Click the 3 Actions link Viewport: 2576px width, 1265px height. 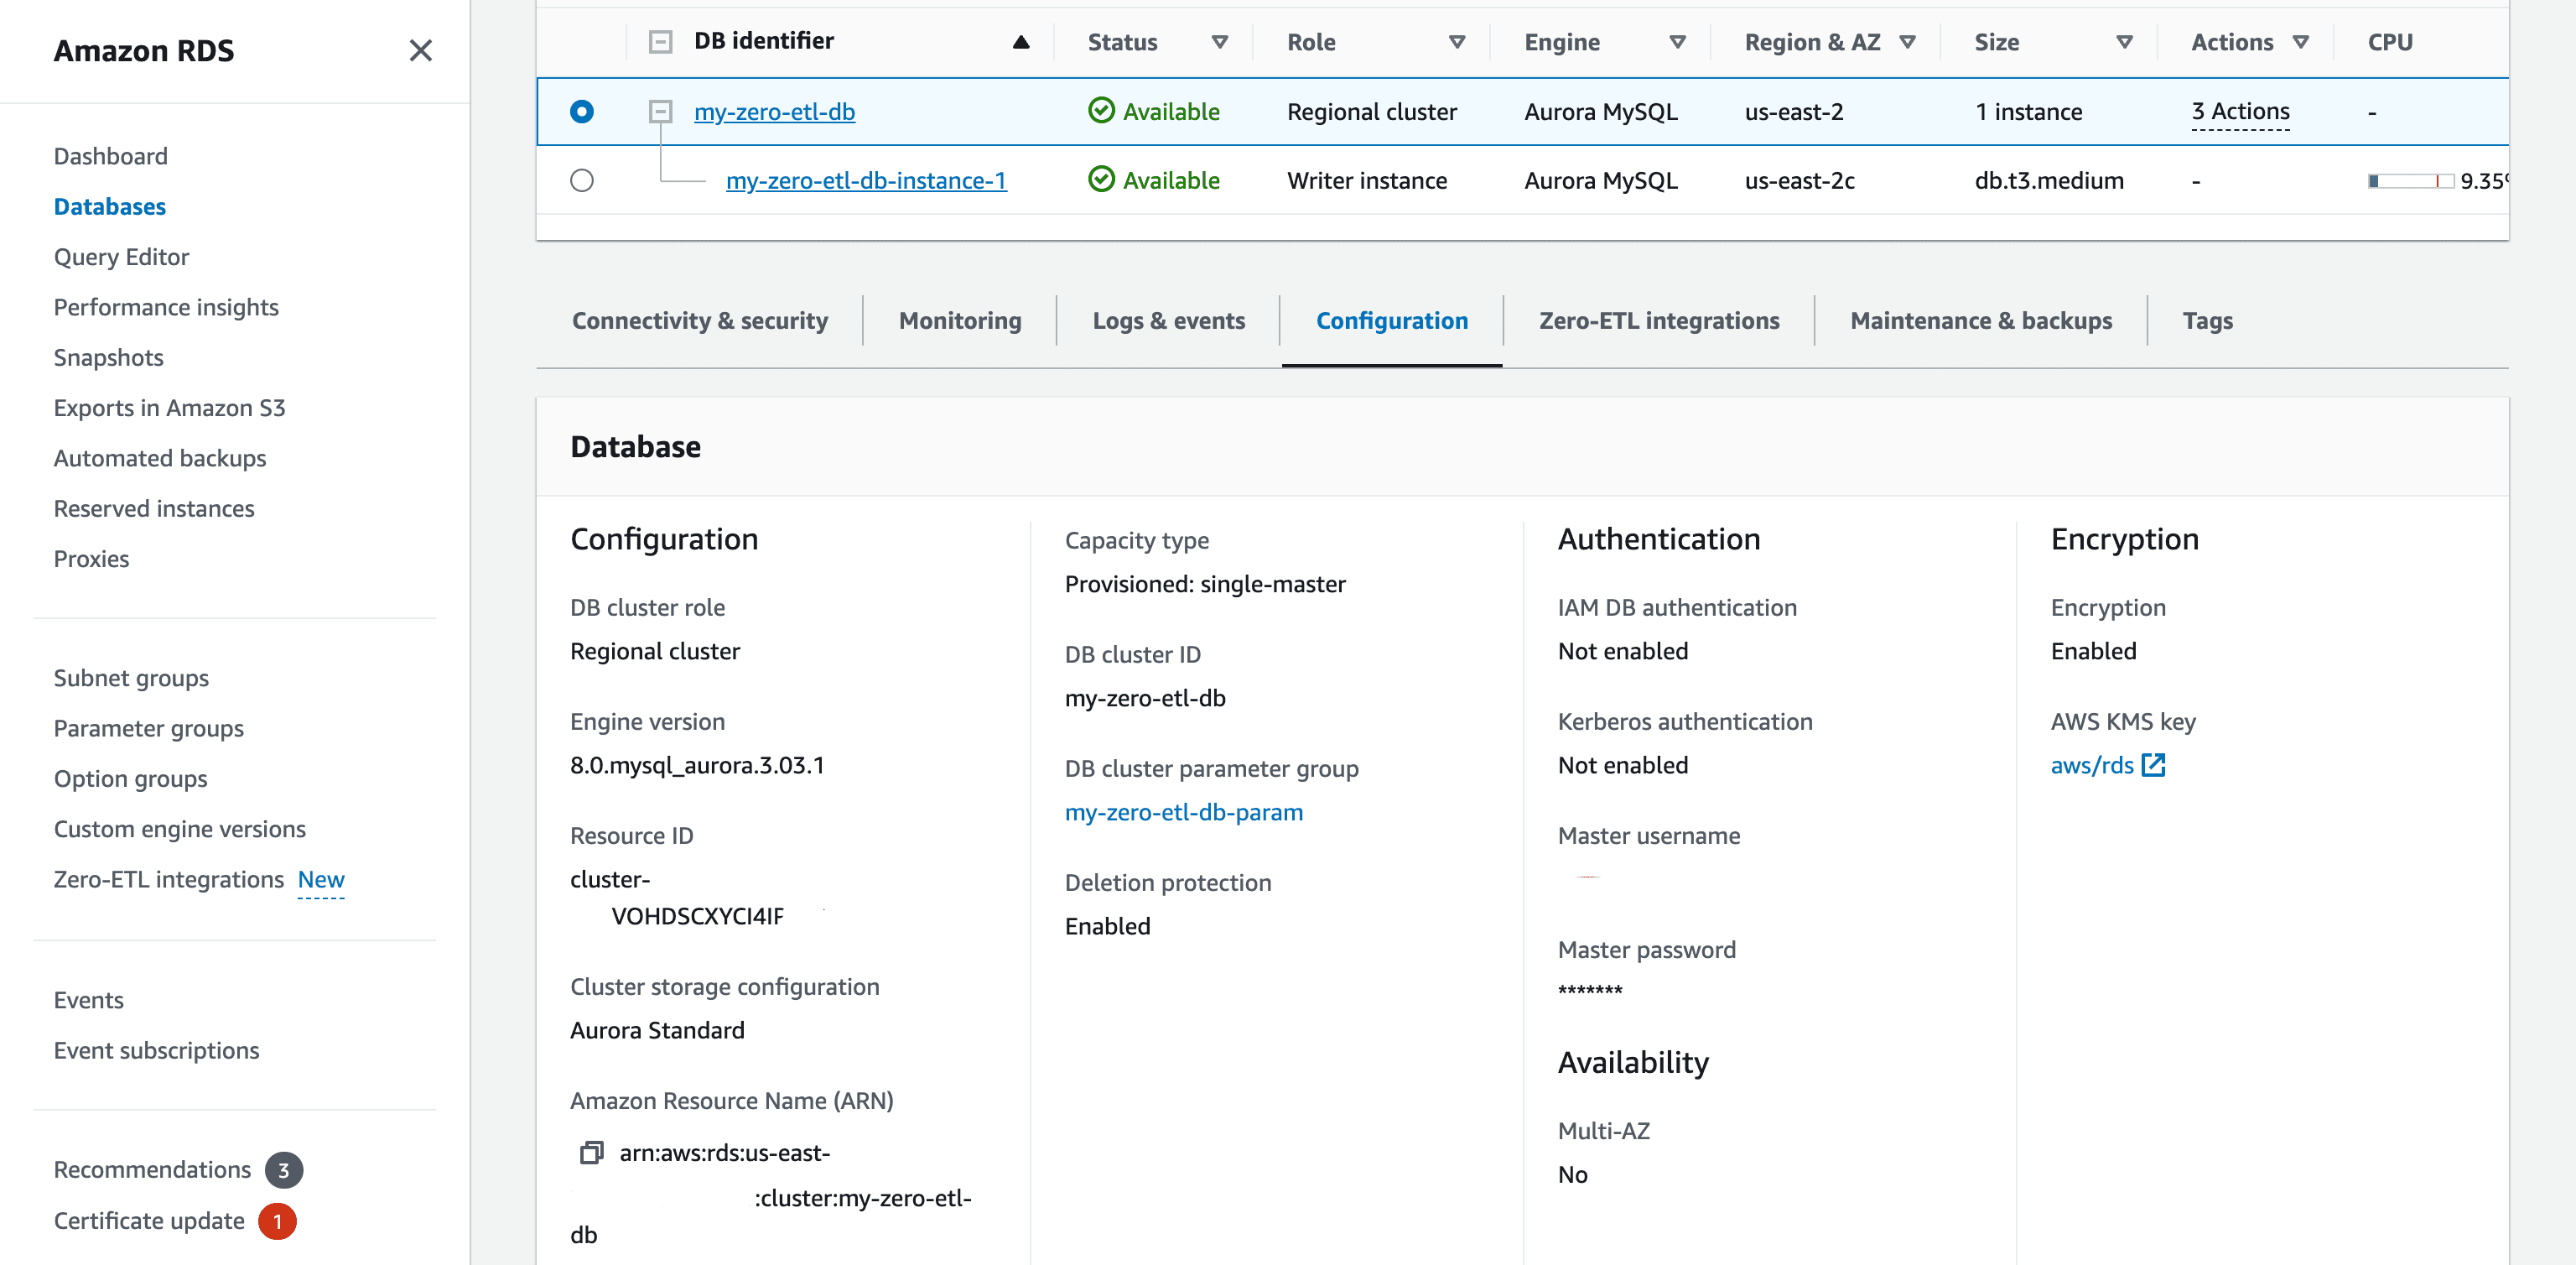pyautogui.click(x=2240, y=111)
